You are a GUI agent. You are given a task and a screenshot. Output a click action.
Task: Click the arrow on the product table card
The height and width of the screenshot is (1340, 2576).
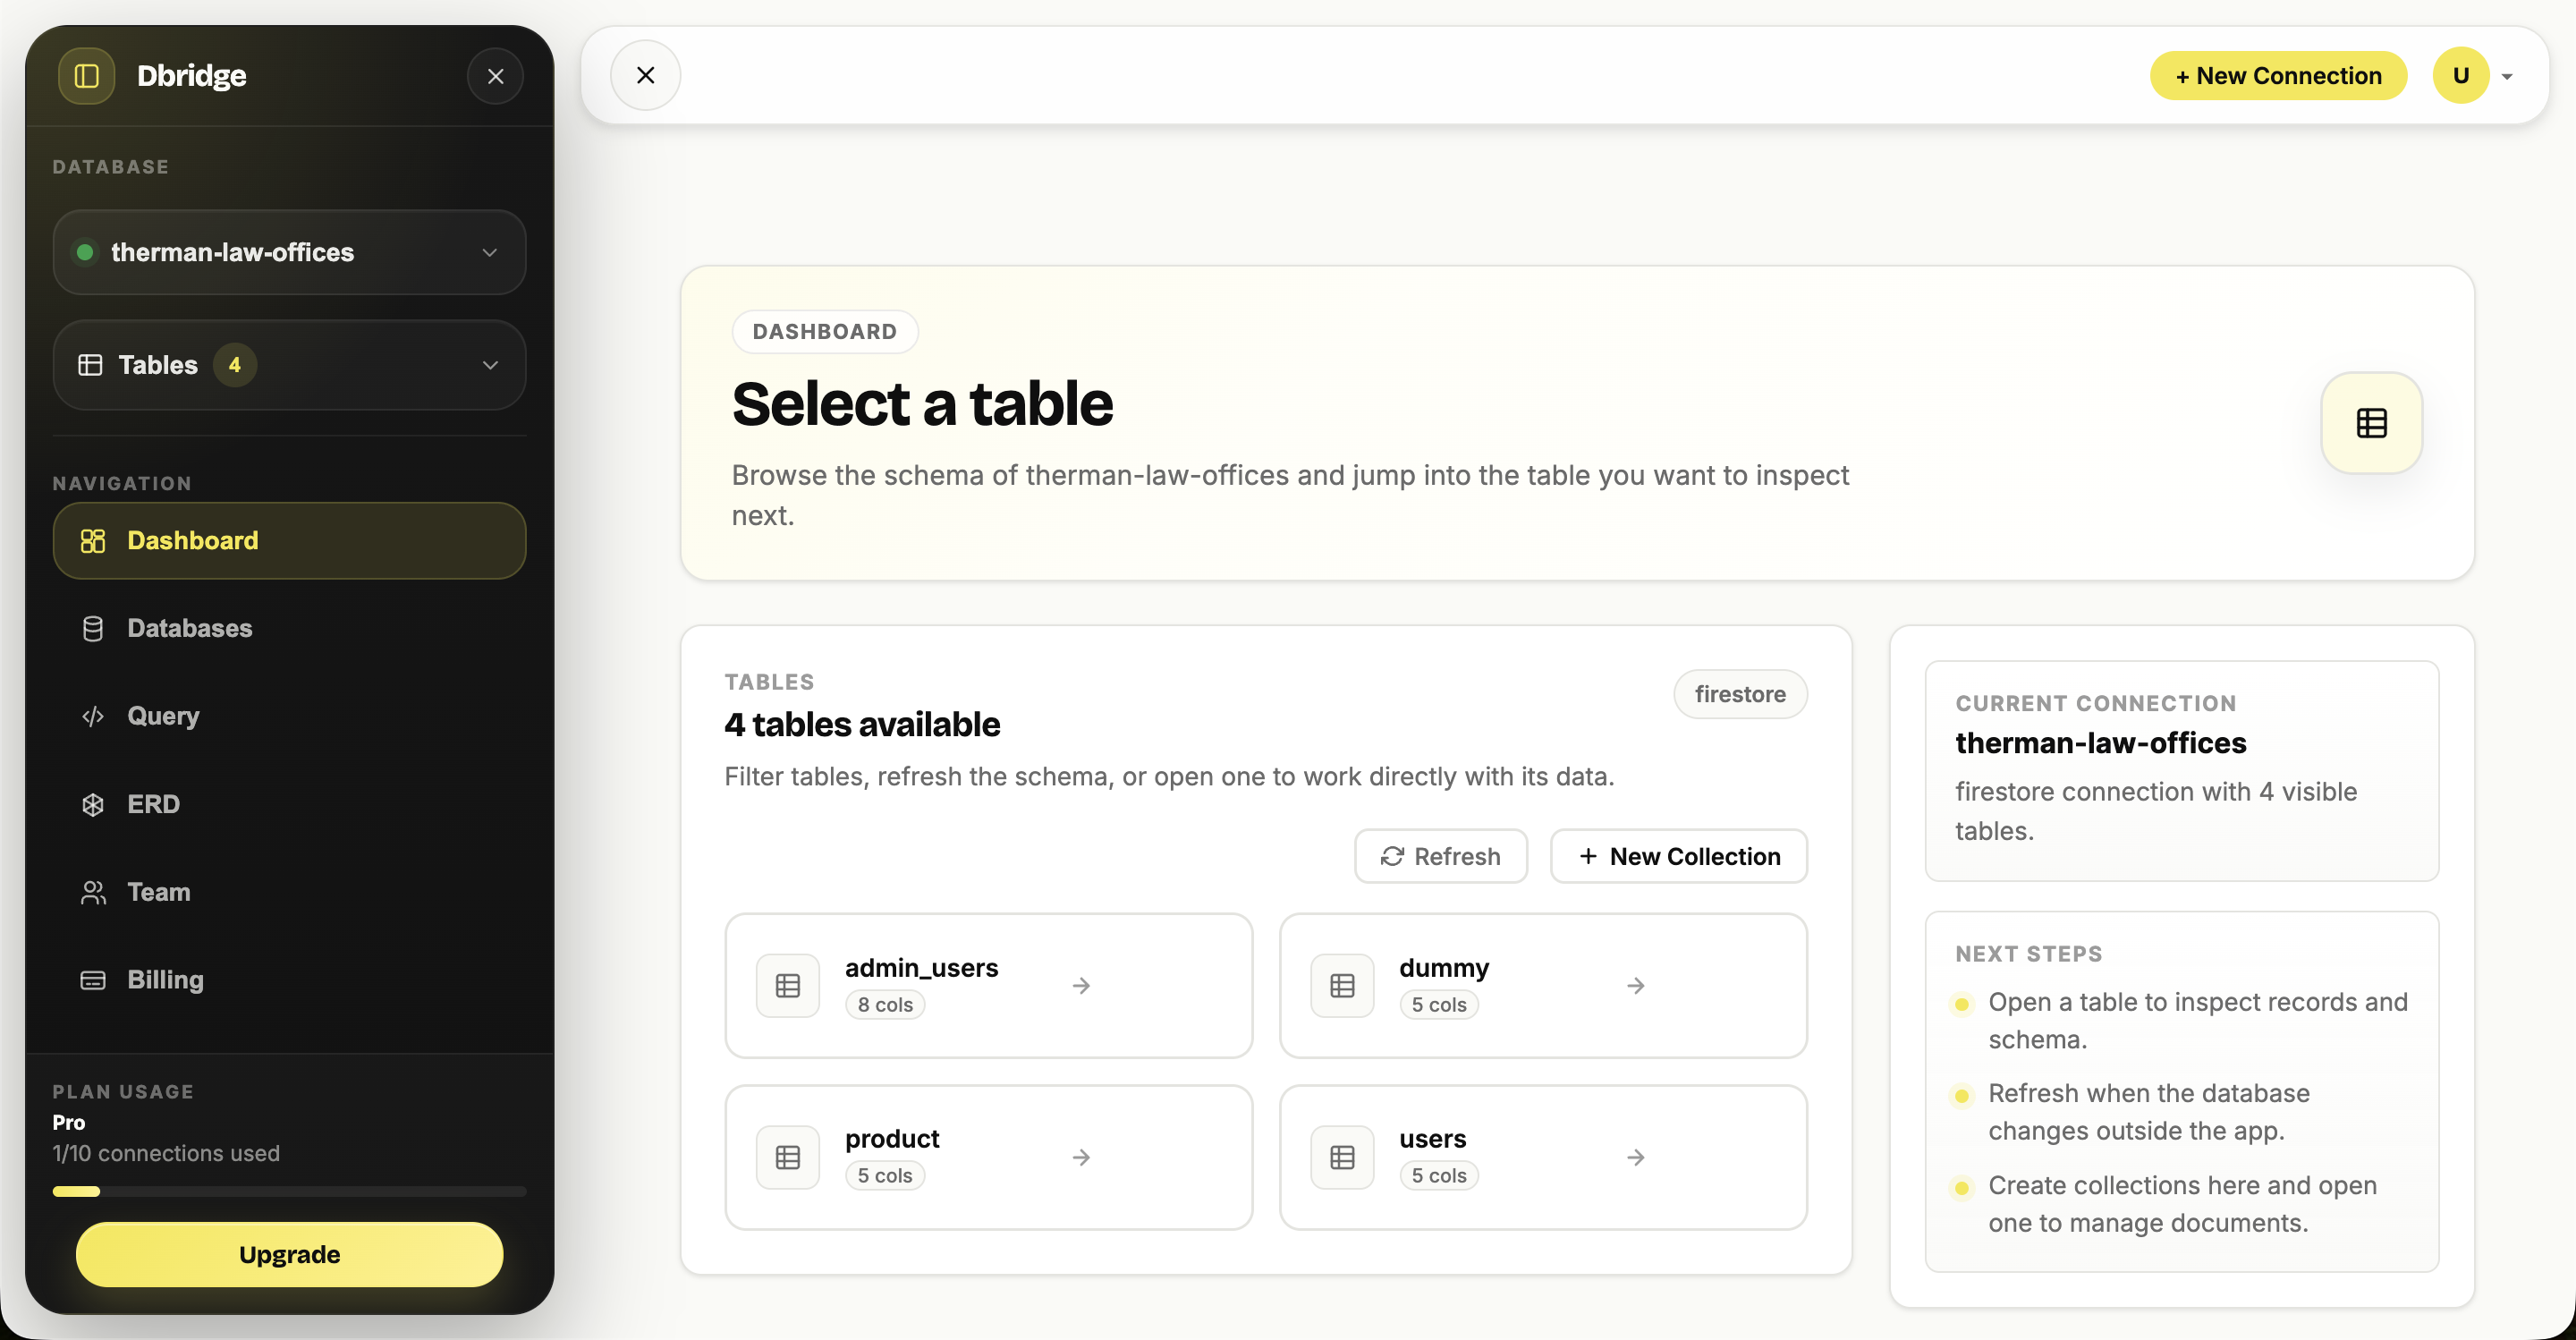coord(1081,1157)
